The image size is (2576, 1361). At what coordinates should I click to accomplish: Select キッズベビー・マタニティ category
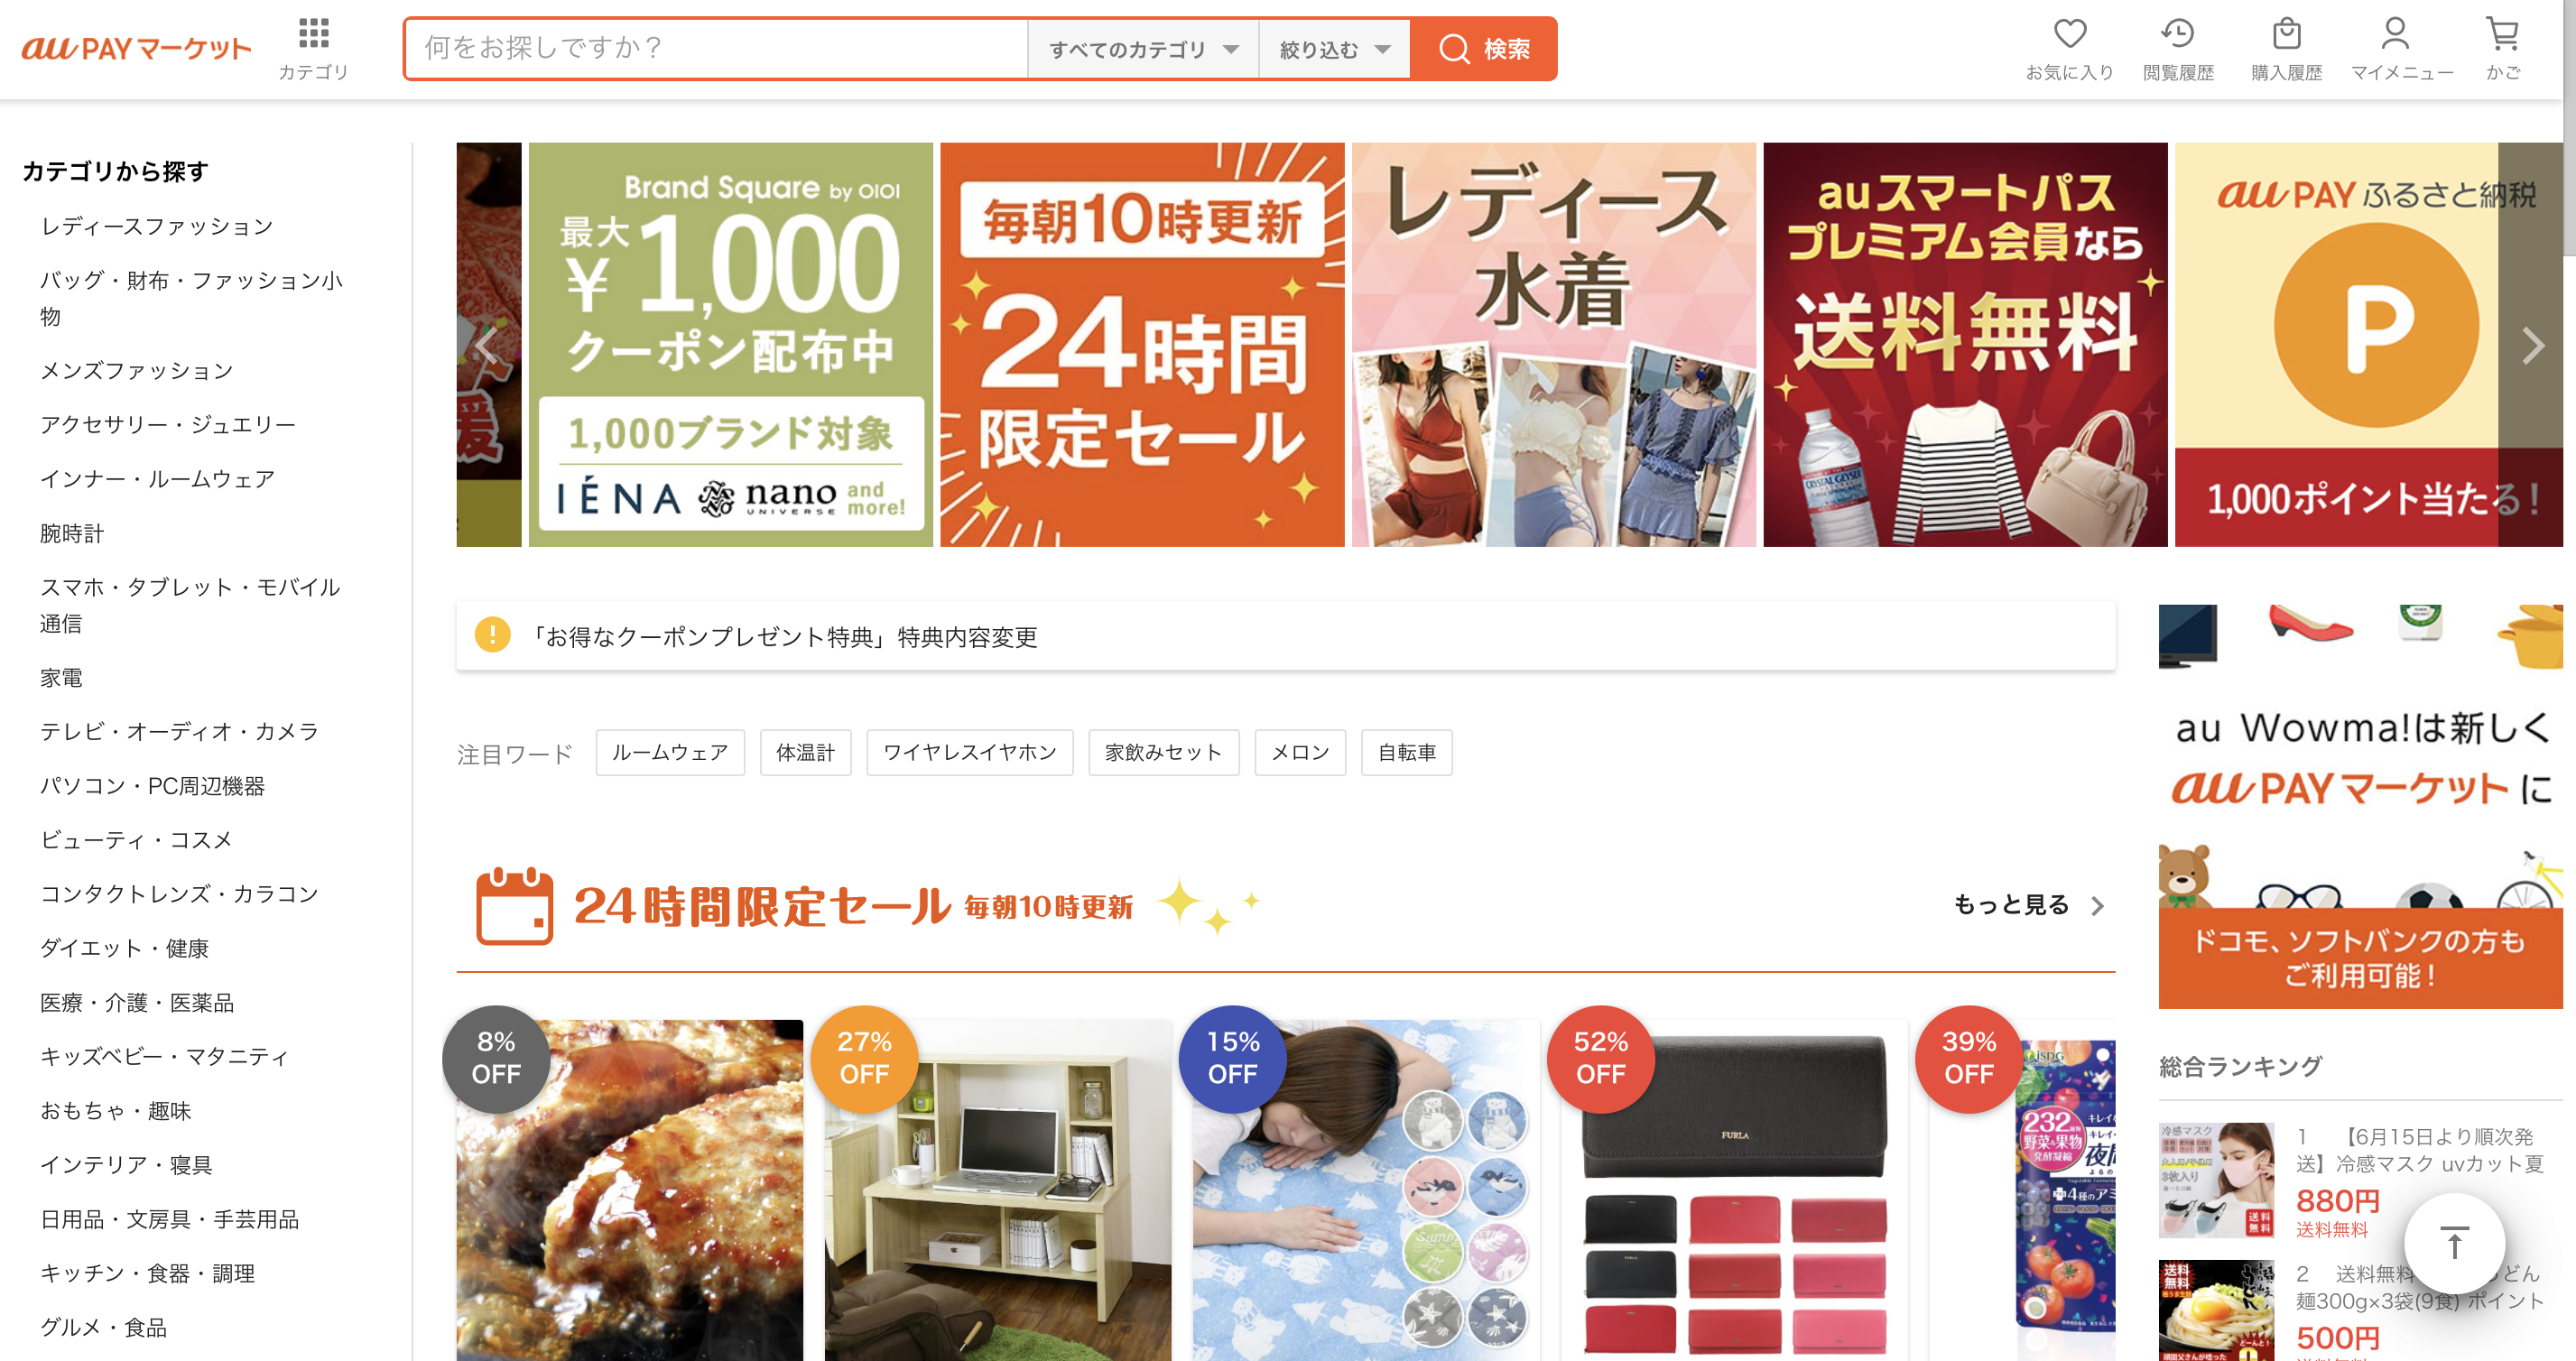click(x=164, y=1056)
